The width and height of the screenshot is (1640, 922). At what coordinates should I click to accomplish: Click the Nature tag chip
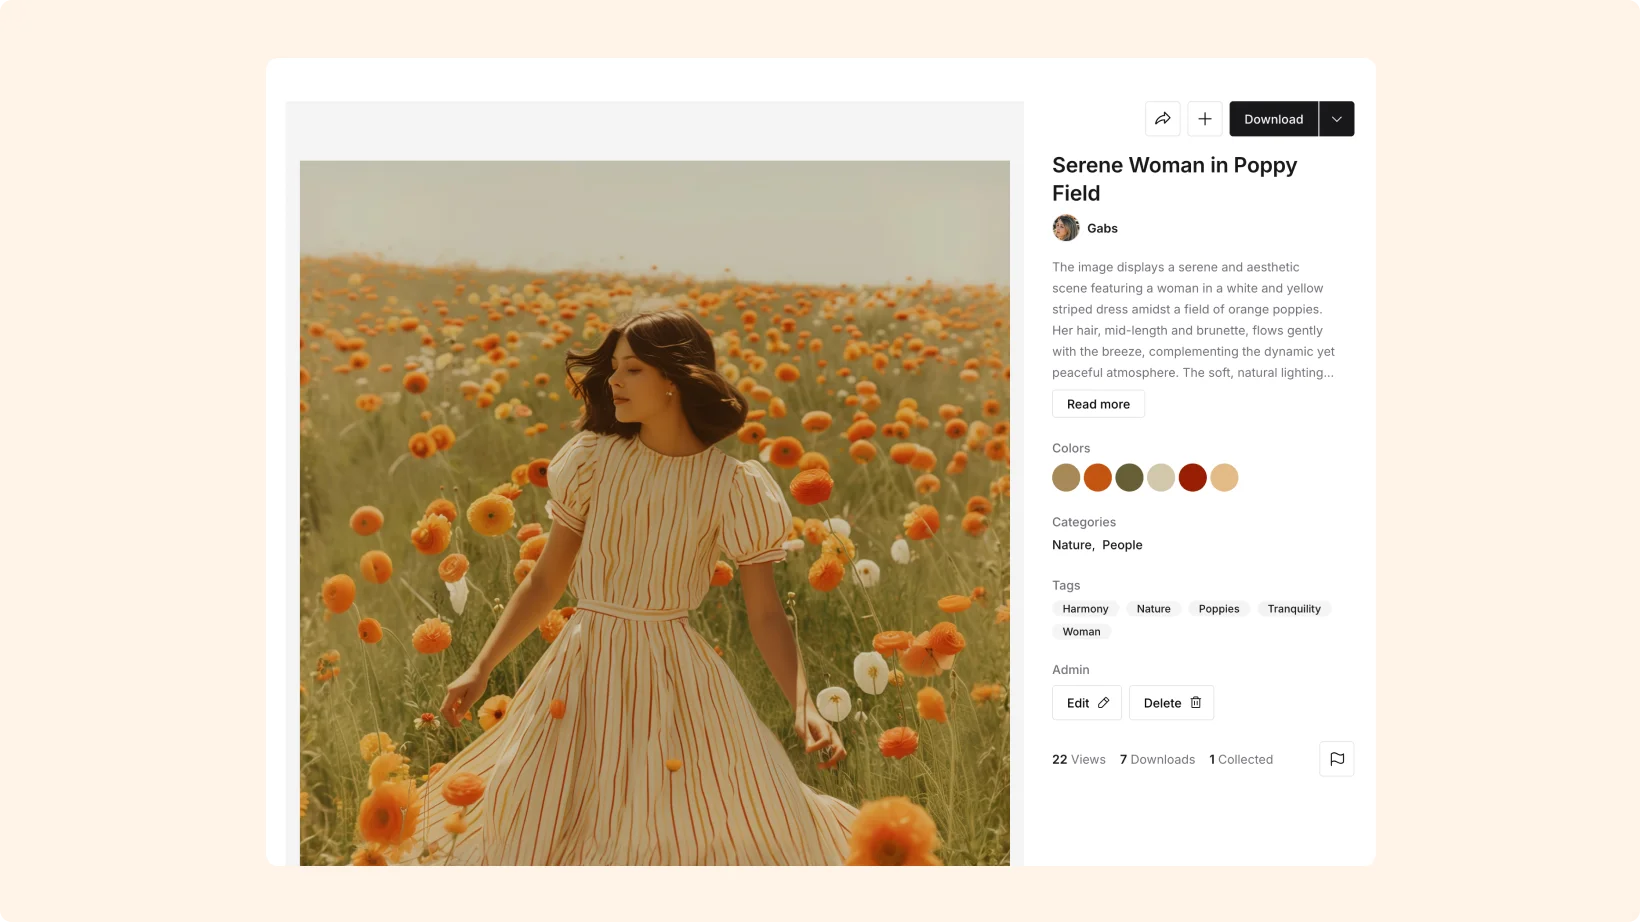tap(1153, 609)
